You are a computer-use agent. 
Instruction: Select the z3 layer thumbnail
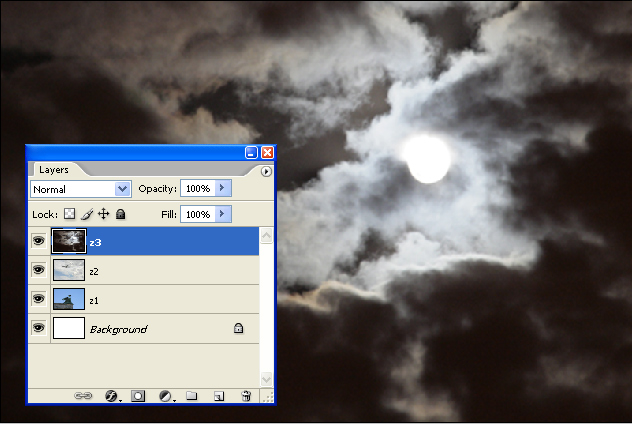click(x=69, y=241)
